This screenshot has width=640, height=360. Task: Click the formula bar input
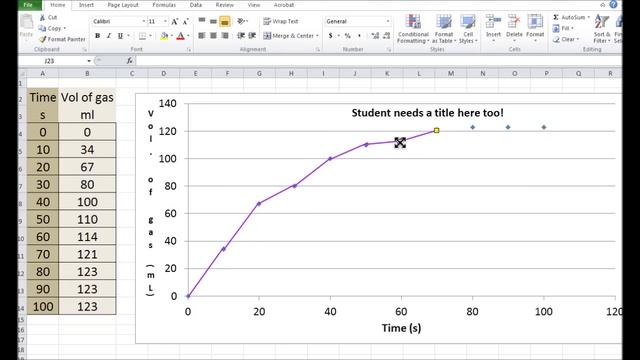[378, 61]
